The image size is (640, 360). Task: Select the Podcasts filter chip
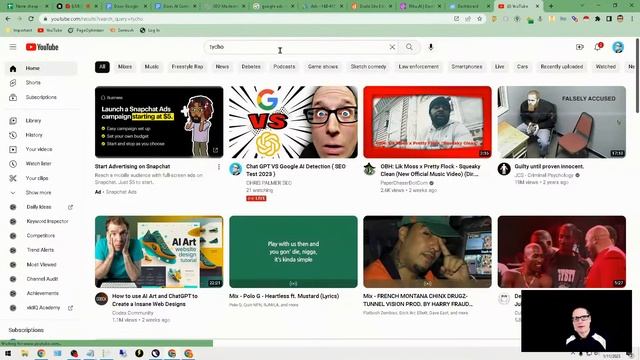pos(284,67)
